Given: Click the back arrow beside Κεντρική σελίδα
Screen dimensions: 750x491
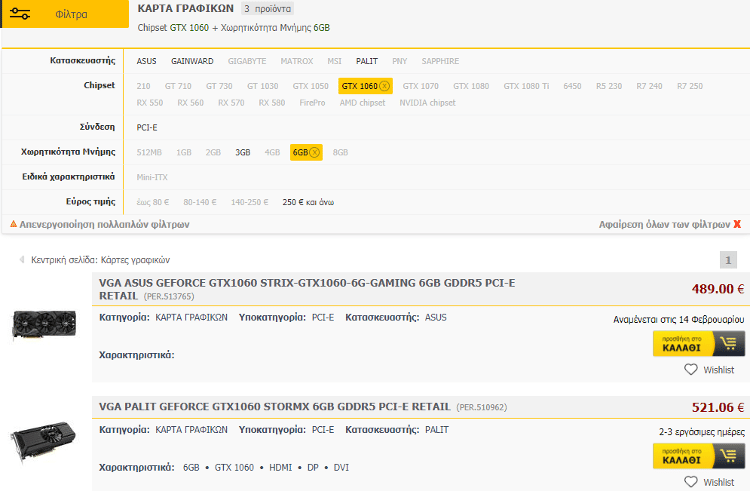Looking at the screenshot, I should (21, 260).
